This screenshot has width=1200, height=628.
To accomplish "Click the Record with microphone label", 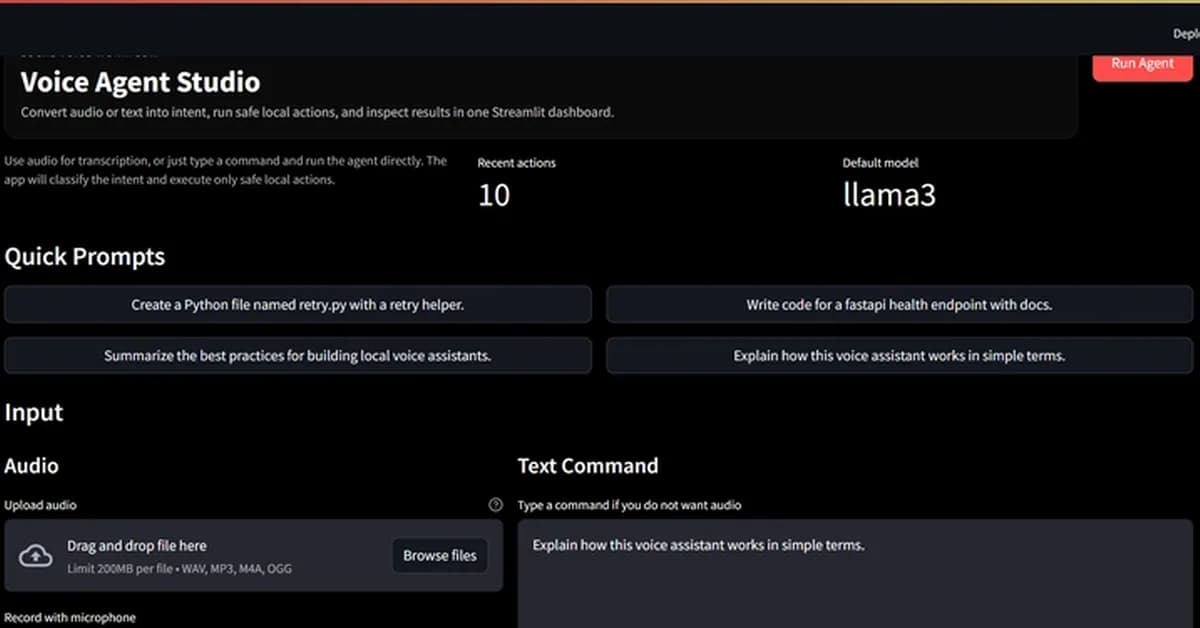I will (70, 617).
